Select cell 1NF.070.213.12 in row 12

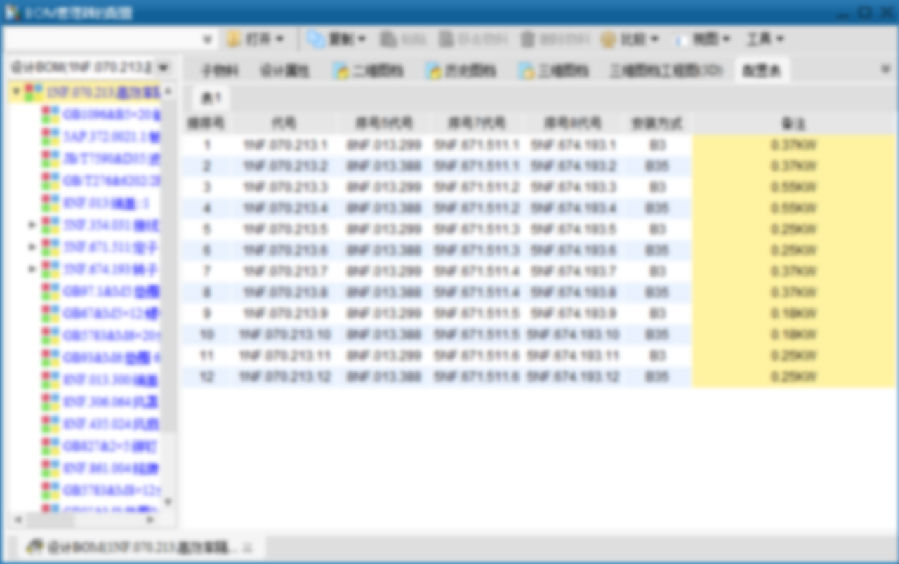285,377
